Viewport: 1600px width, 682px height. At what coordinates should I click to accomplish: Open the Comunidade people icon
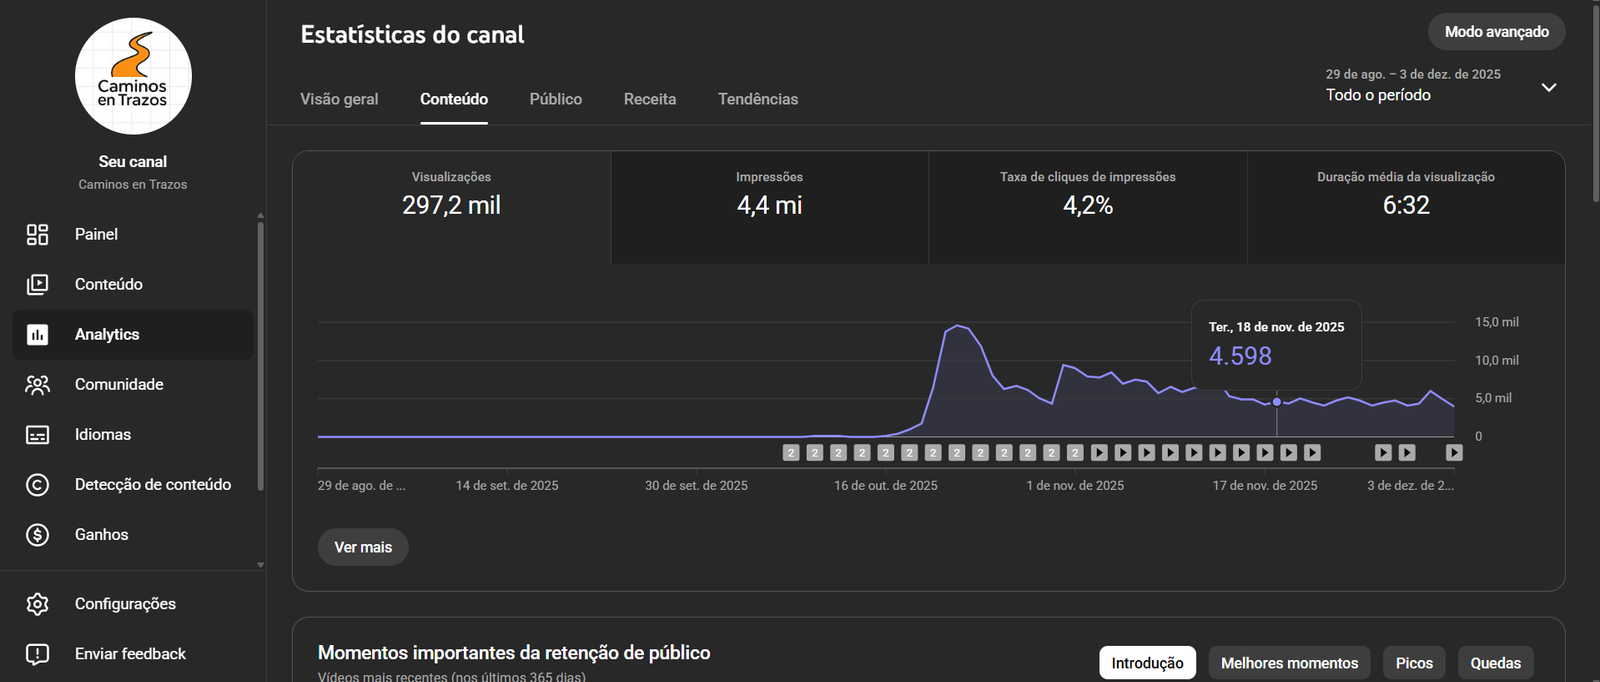(37, 384)
